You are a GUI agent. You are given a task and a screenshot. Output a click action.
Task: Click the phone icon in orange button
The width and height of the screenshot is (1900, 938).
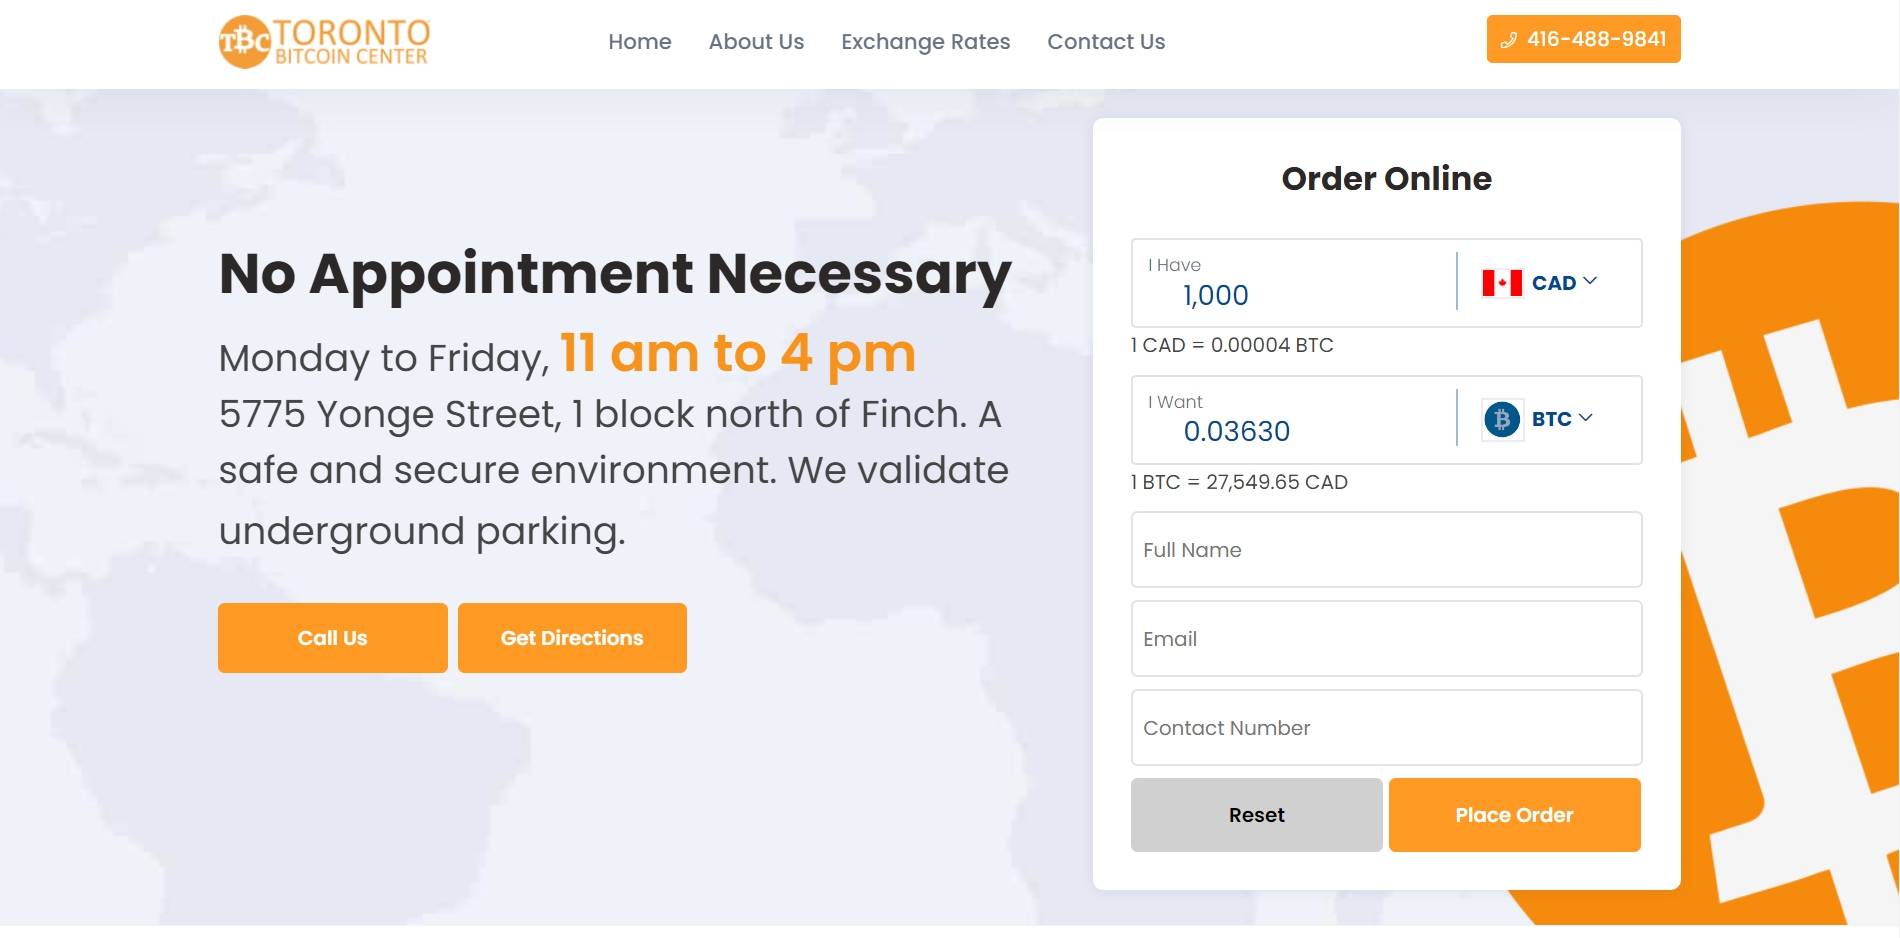coord(1509,40)
